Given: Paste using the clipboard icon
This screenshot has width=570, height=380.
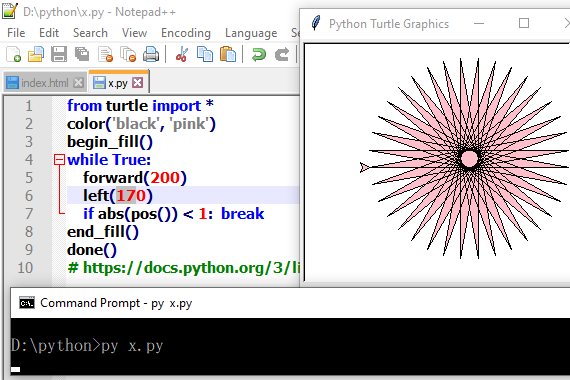Looking at the screenshot, I should pos(228,55).
